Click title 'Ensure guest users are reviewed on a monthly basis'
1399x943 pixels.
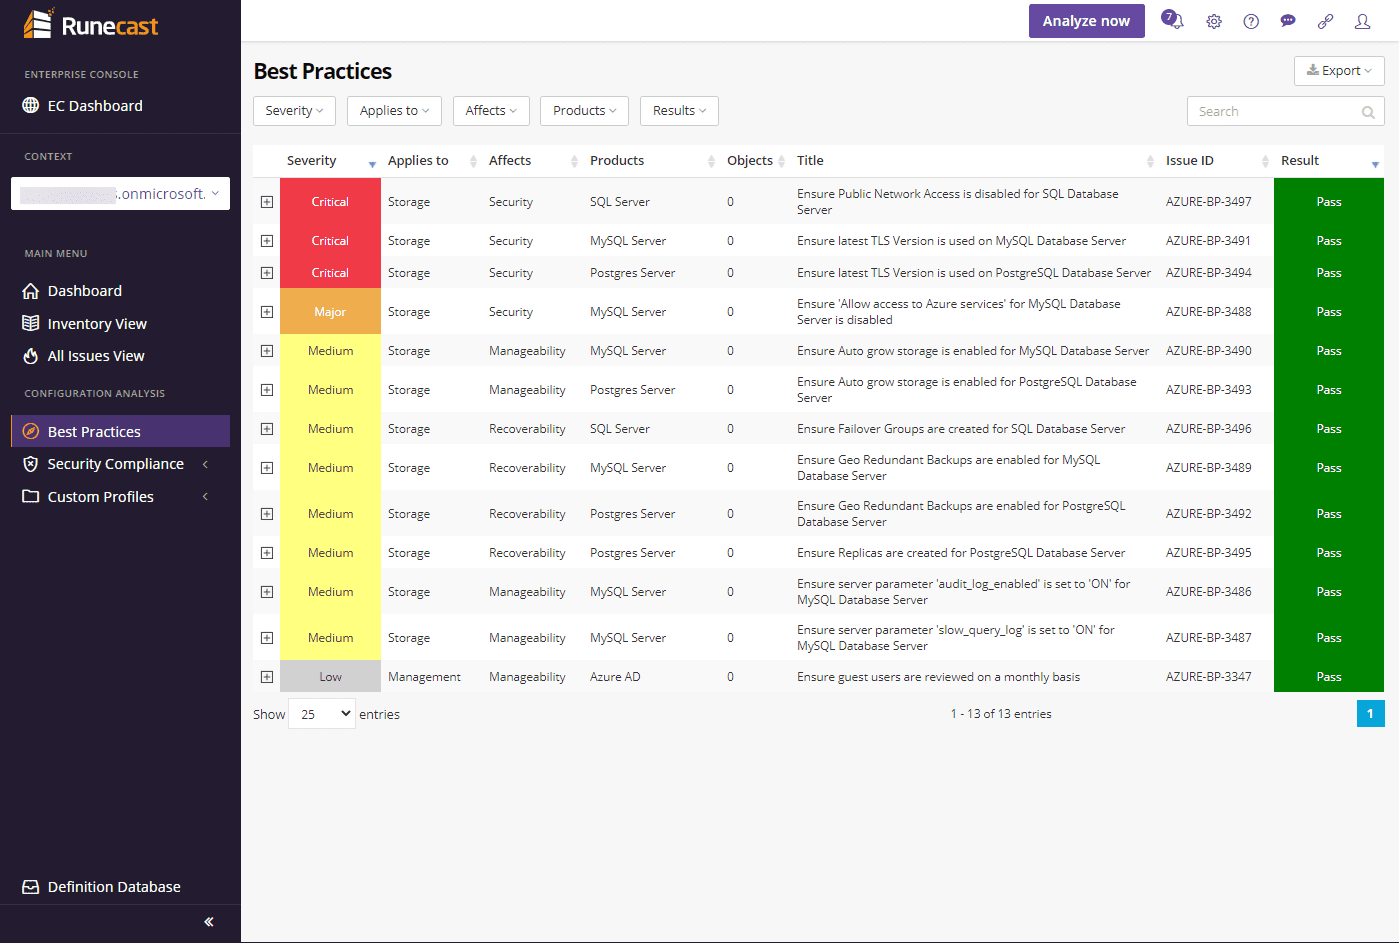[938, 677]
